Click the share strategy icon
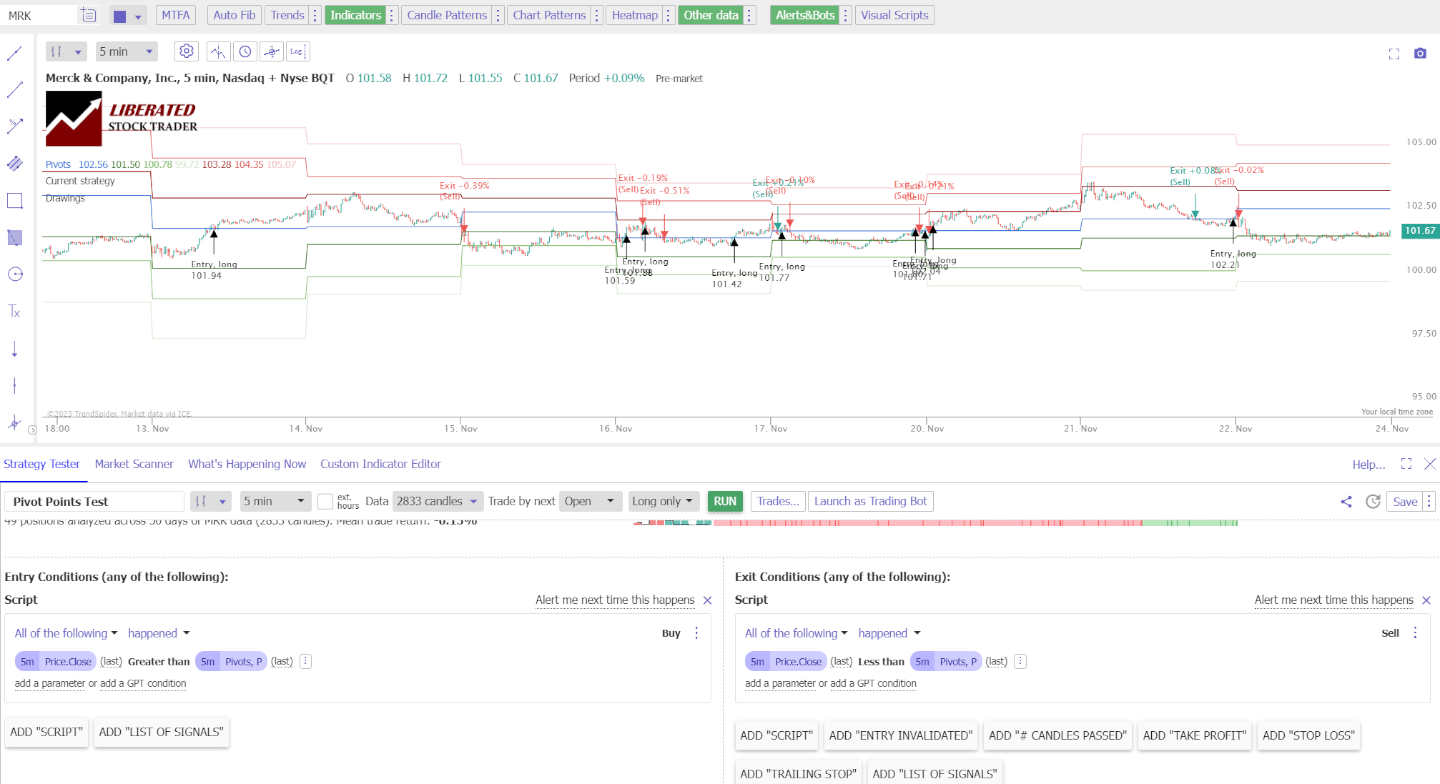This screenshot has width=1440, height=784. coord(1345,501)
